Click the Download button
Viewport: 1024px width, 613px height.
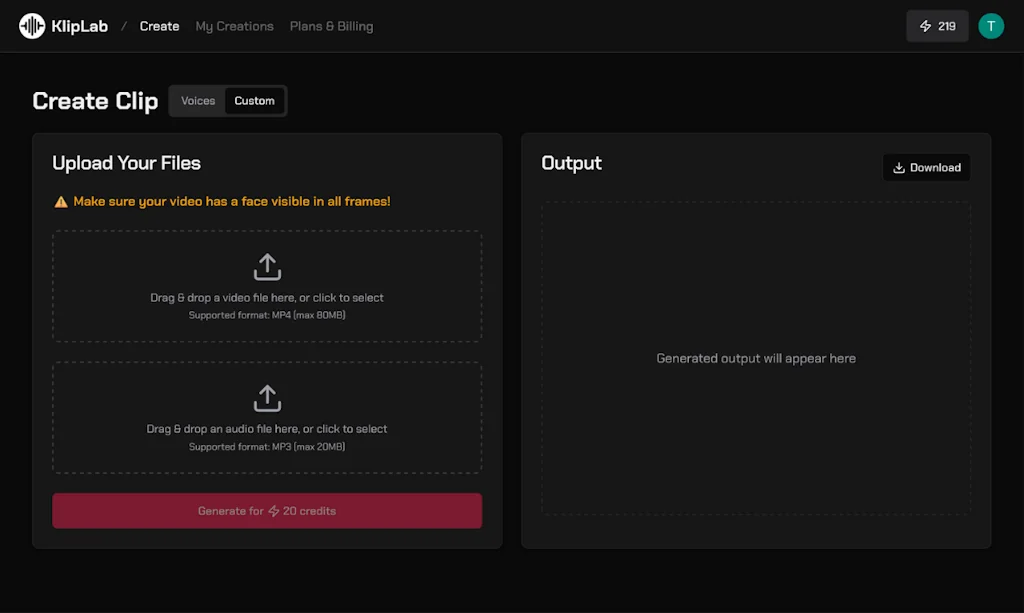click(926, 167)
